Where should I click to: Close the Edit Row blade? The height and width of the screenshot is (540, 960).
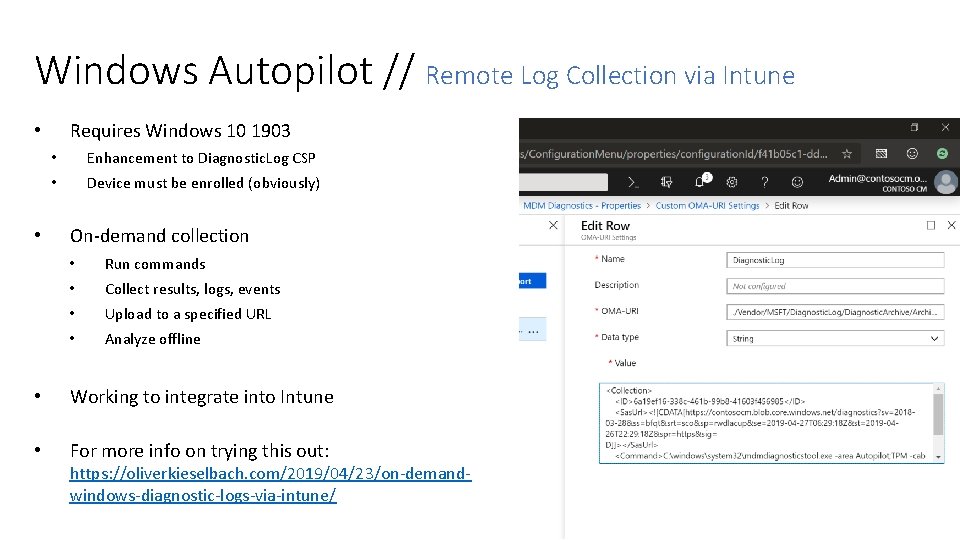pyautogui.click(x=951, y=225)
